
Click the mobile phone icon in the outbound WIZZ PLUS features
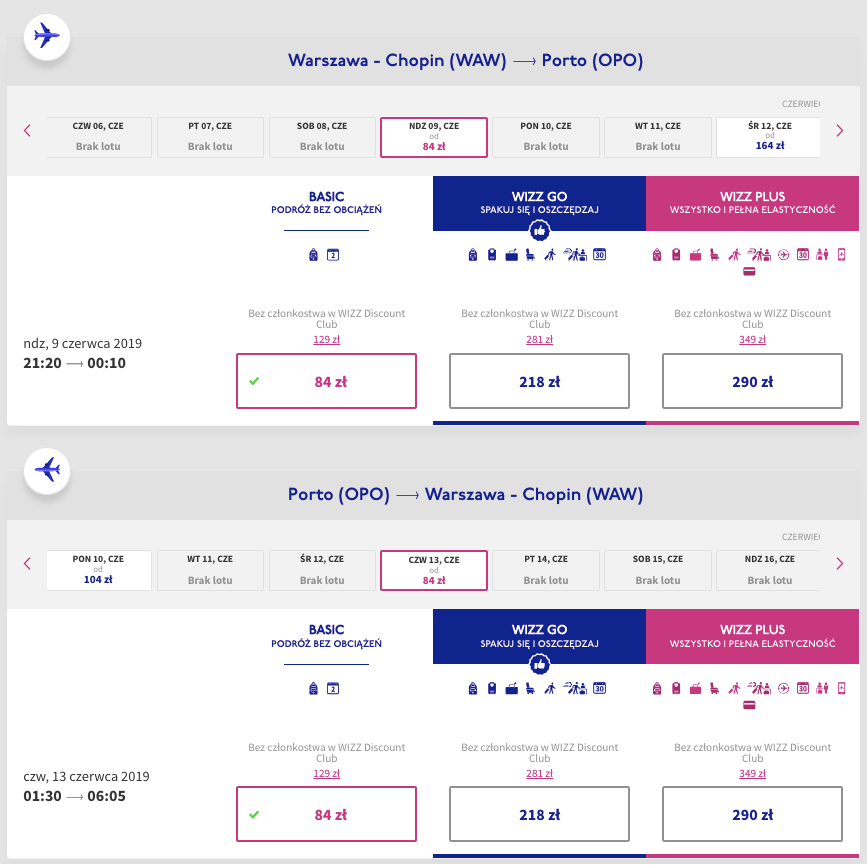tap(841, 255)
